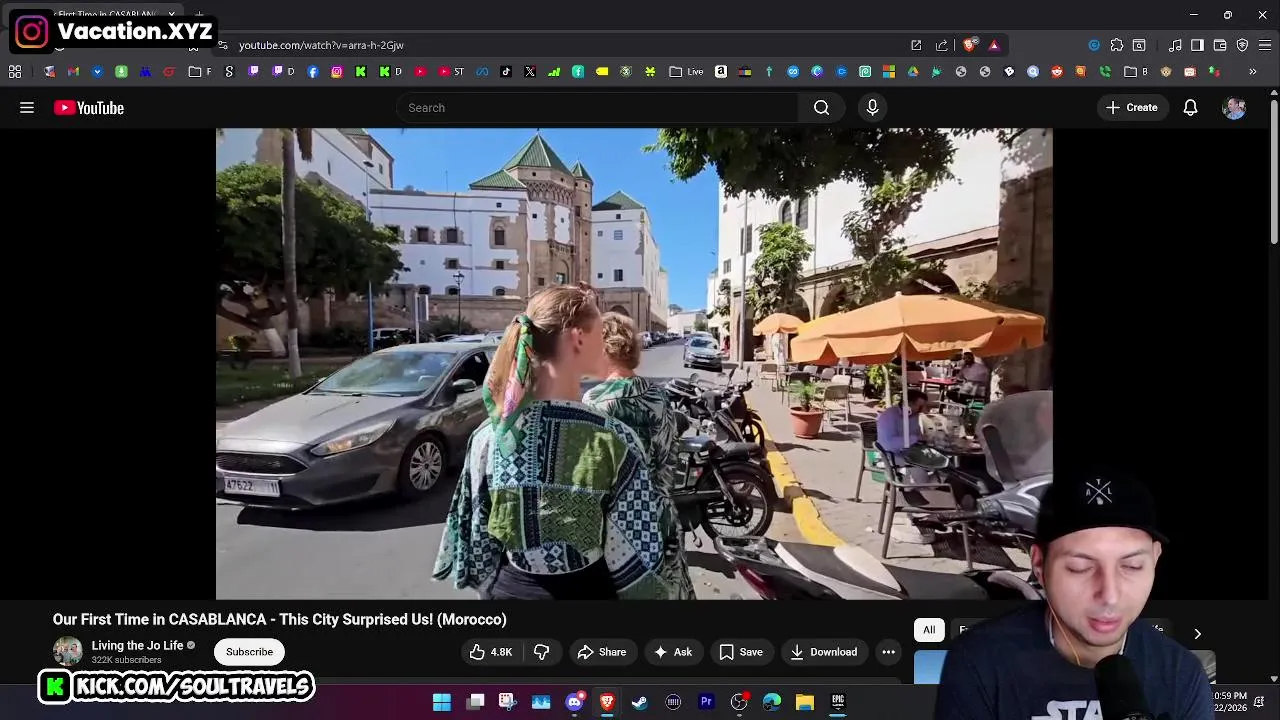1280x720 pixels.
Task: Open Discord from the taskbar
Action: (574, 702)
